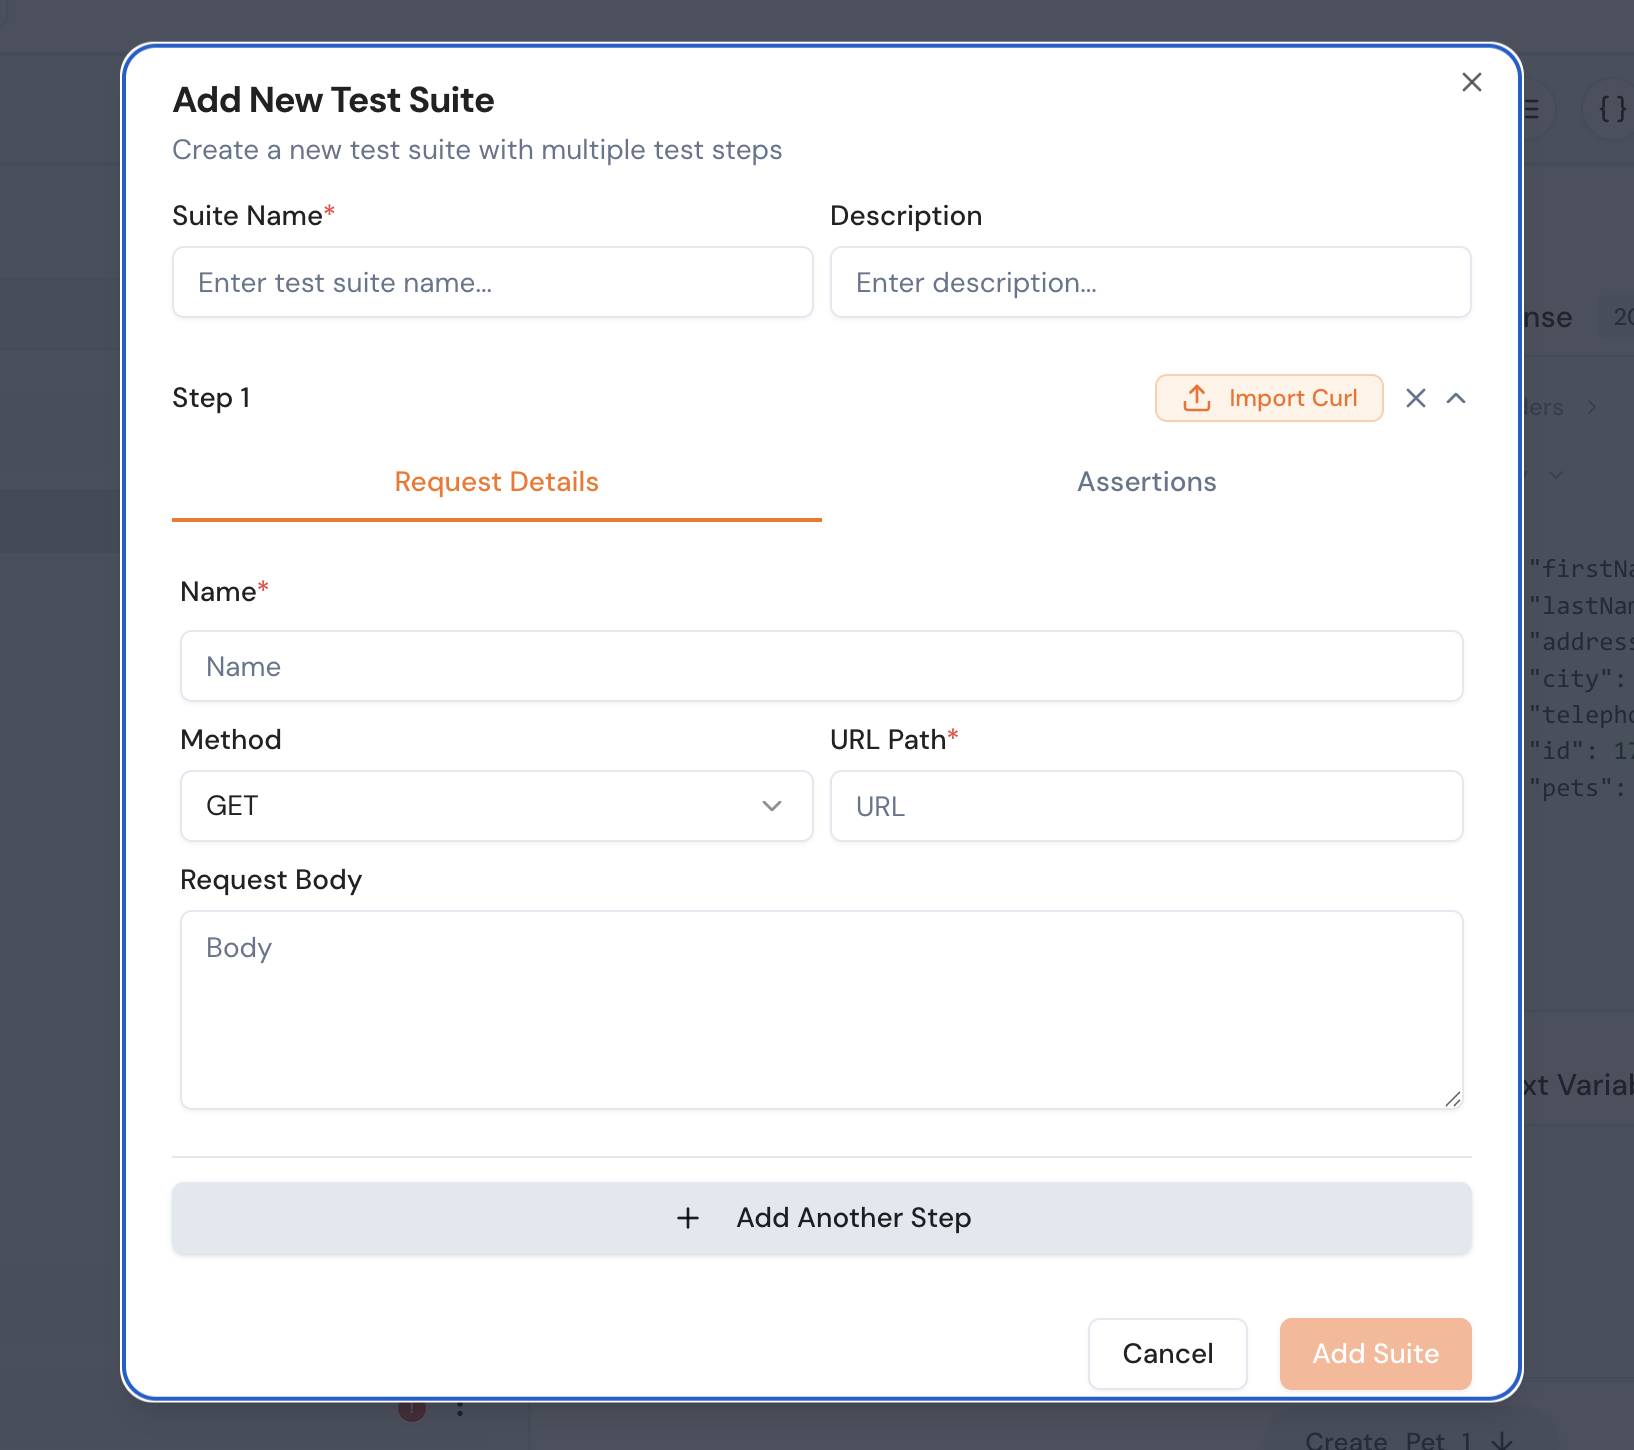Image resolution: width=1634 pixels, height=1450 pixels.
Task: Focus the Suite Name input field
Action: coord(492,283)
